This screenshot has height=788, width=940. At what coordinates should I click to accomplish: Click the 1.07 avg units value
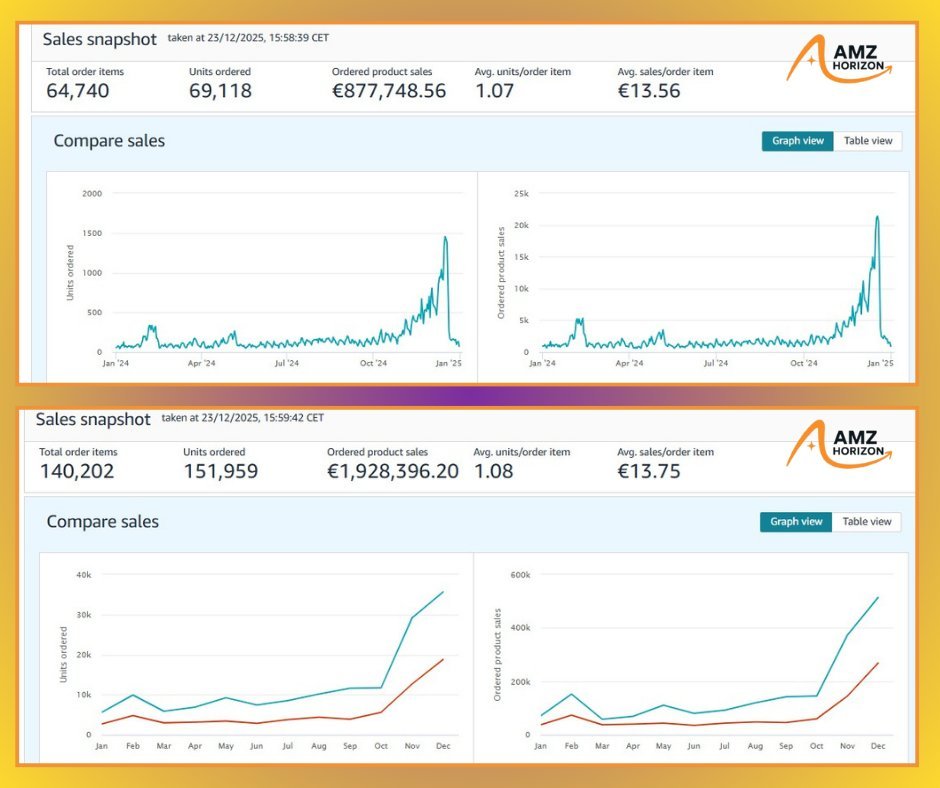click(494, 91)
